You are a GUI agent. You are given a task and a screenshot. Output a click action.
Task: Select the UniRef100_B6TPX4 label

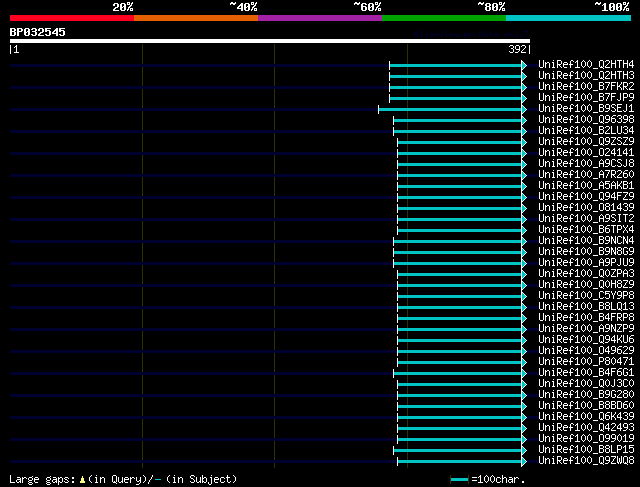[x=586, y=230]
